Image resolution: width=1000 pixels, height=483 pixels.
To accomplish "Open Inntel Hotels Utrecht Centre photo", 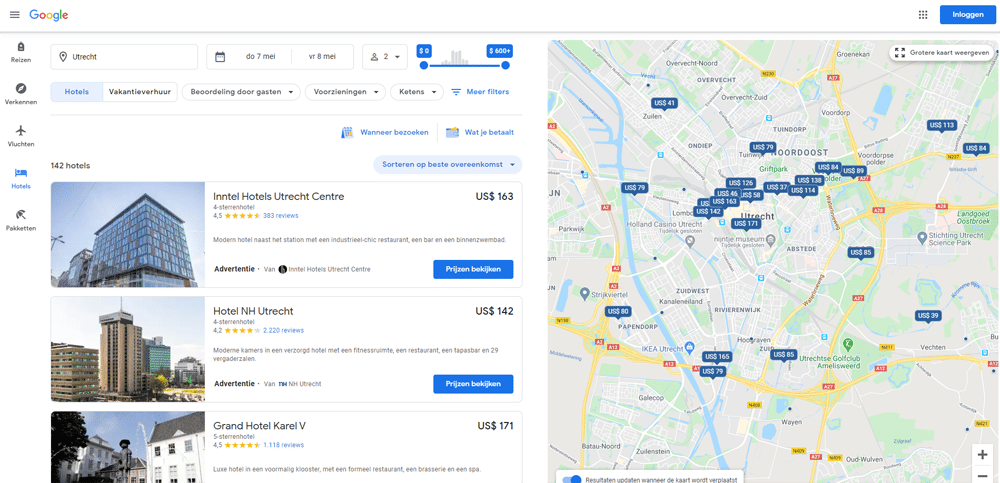I will (x=128, y=235).
